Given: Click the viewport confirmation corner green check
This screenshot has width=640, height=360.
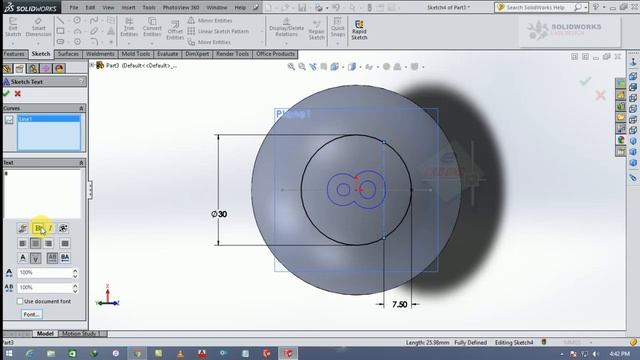Looking at the screenshot, I should (x=585, y=81).
